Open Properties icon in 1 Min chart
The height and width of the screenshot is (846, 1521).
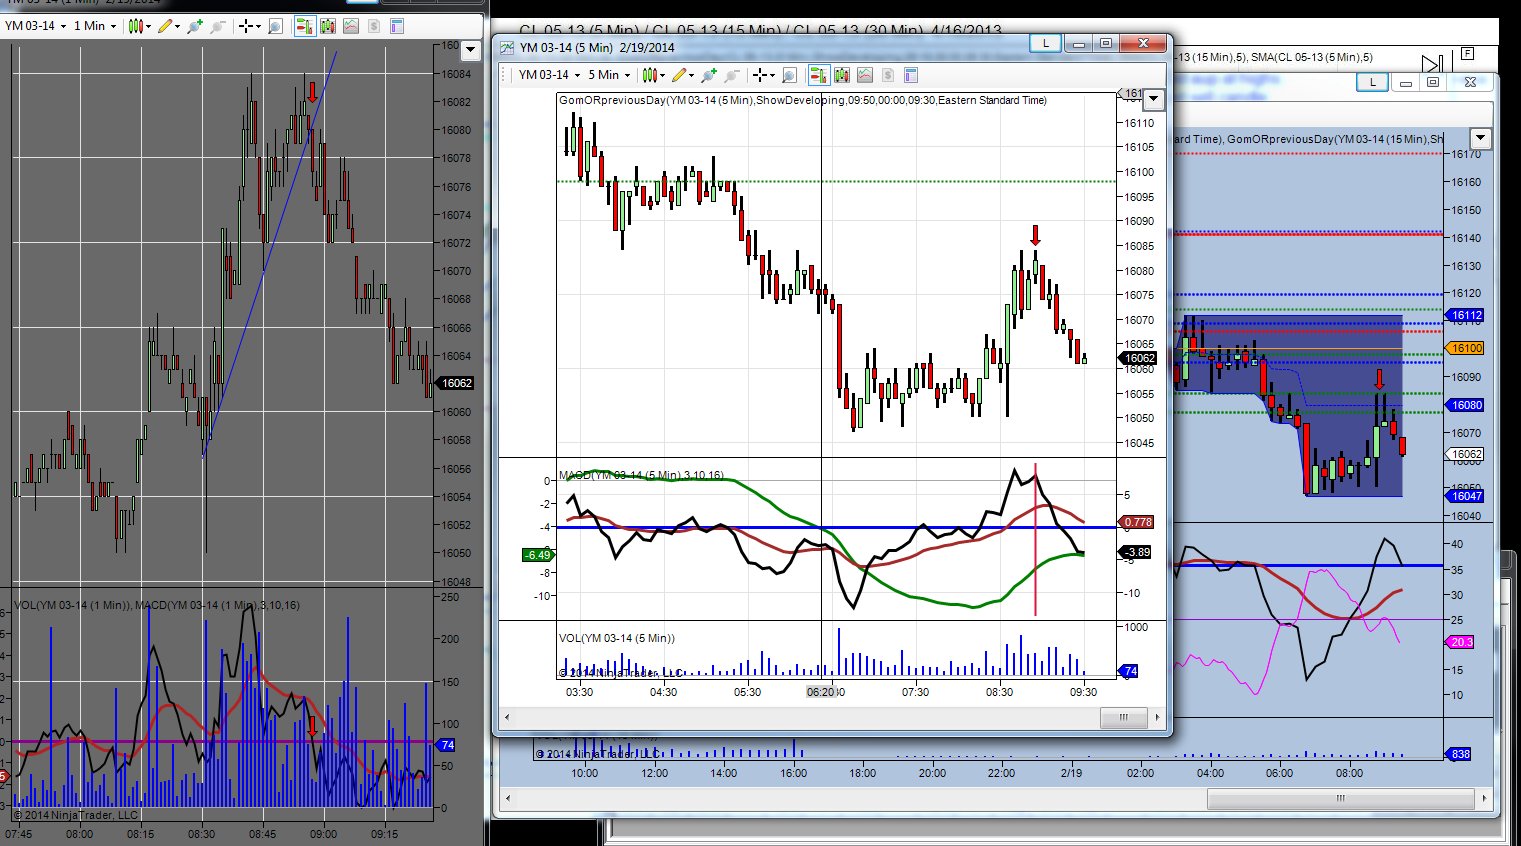[x=397, y=26]
